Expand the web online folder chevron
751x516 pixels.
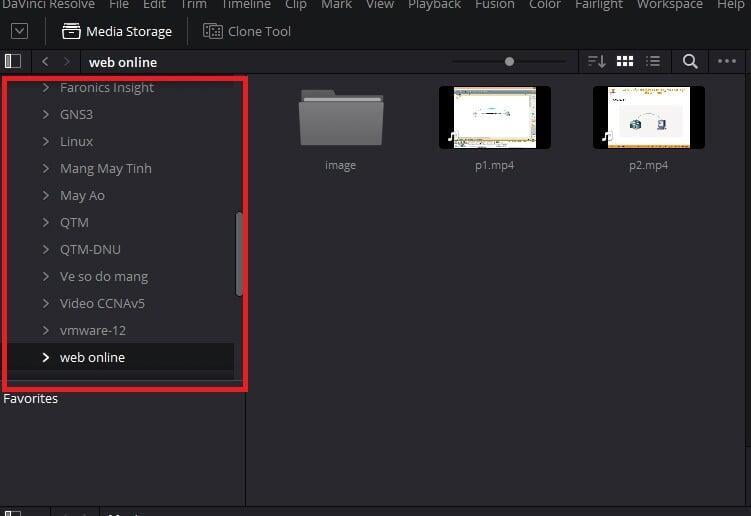pos(46,357)
